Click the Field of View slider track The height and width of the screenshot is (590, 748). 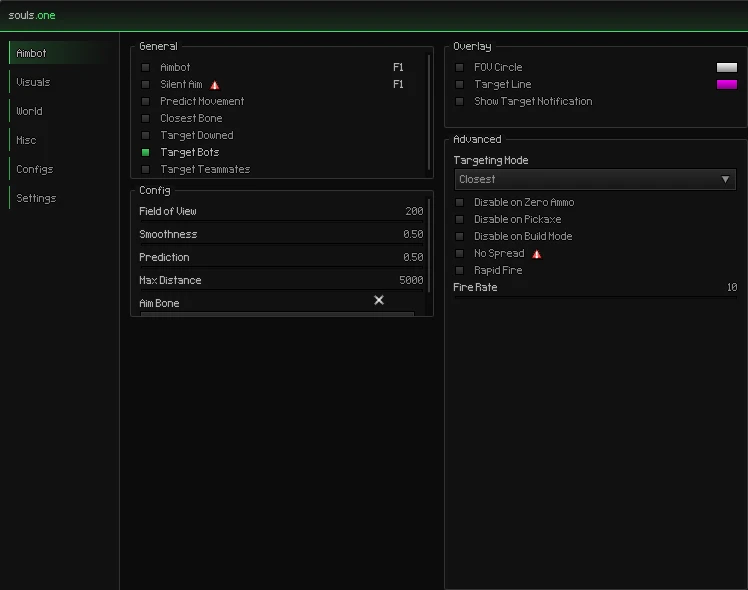(x=281, y=221)
